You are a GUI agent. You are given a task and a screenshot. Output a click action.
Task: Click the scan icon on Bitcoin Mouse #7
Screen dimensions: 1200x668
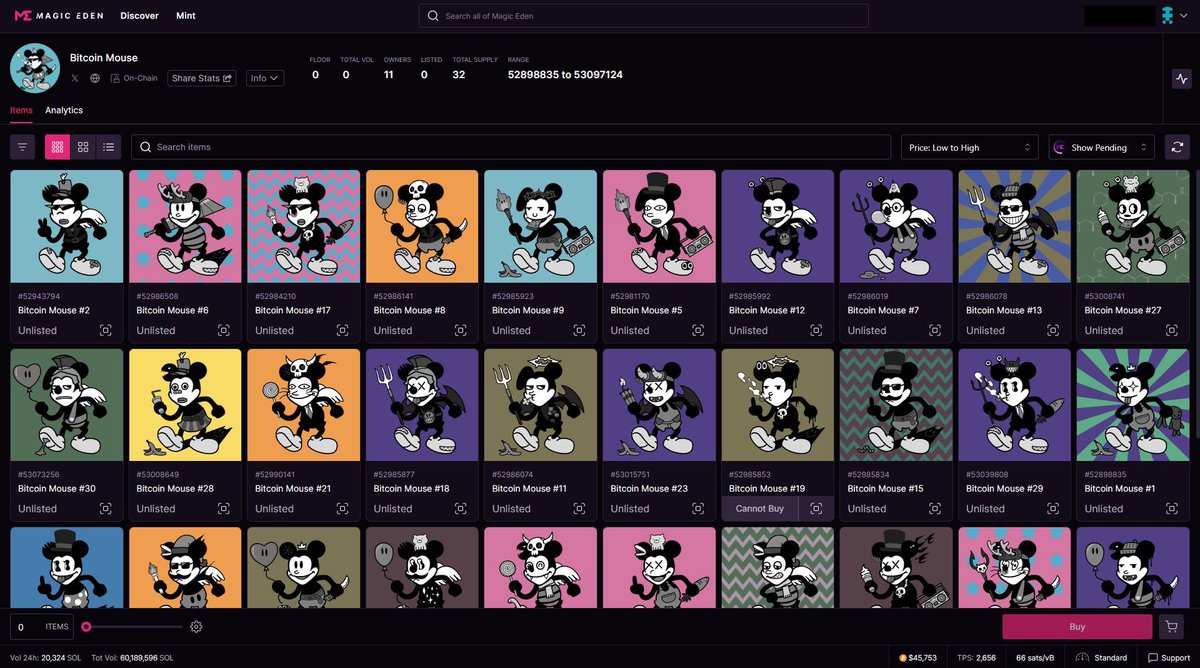935,330
